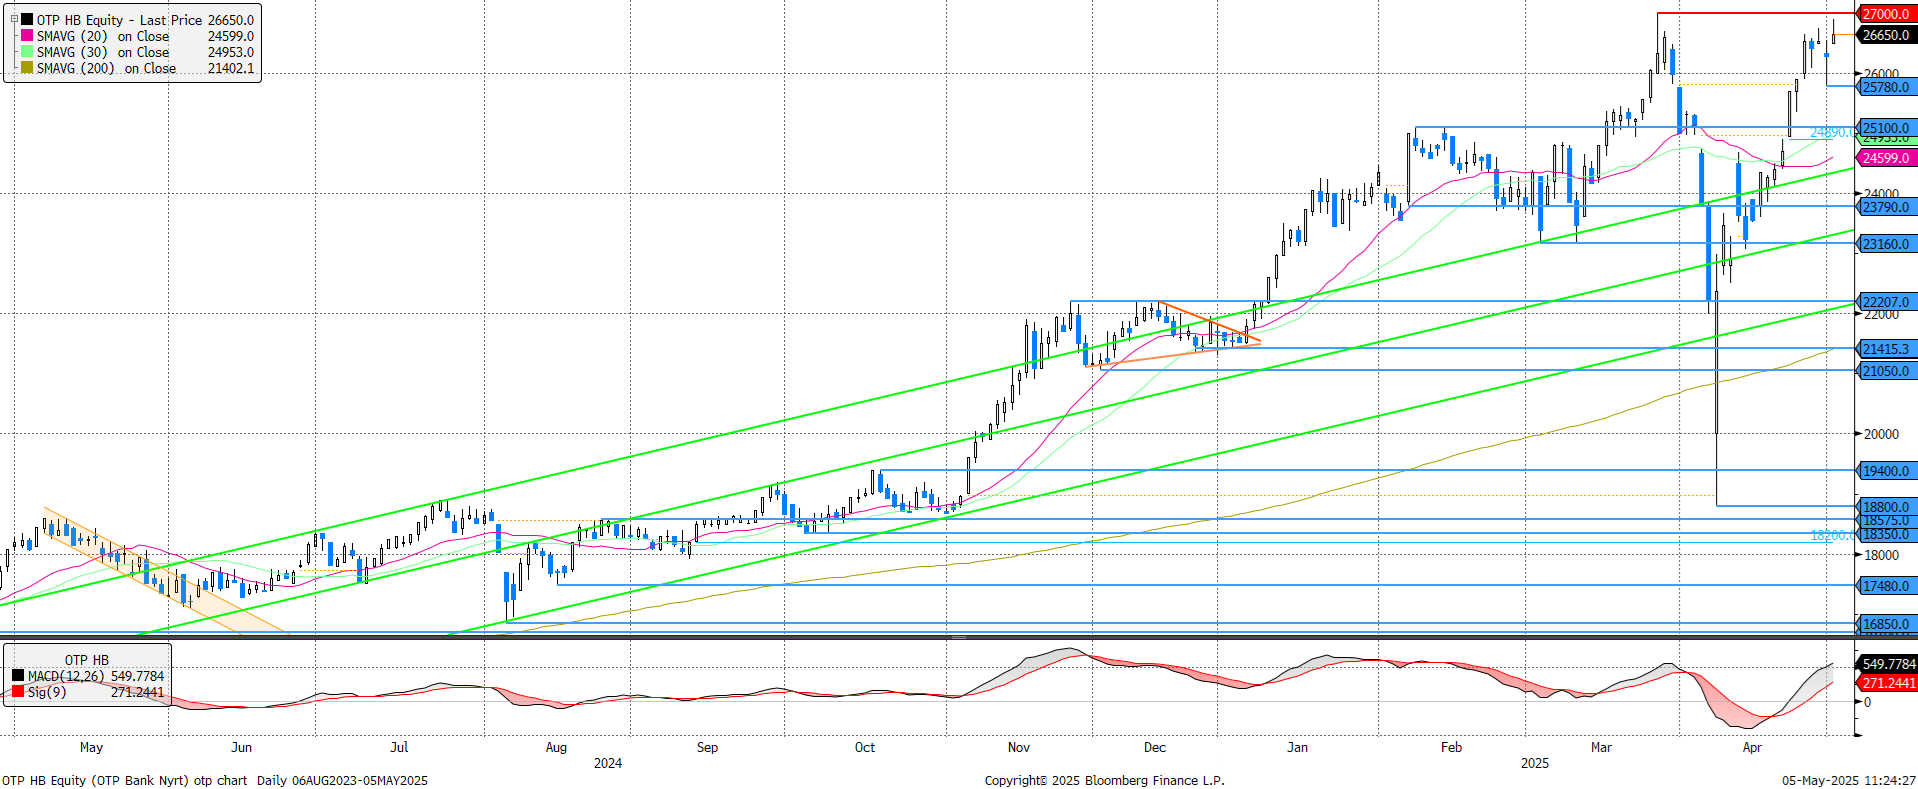
Task: Click the Dec label on time axis
Action: [x=1155, y=747]
